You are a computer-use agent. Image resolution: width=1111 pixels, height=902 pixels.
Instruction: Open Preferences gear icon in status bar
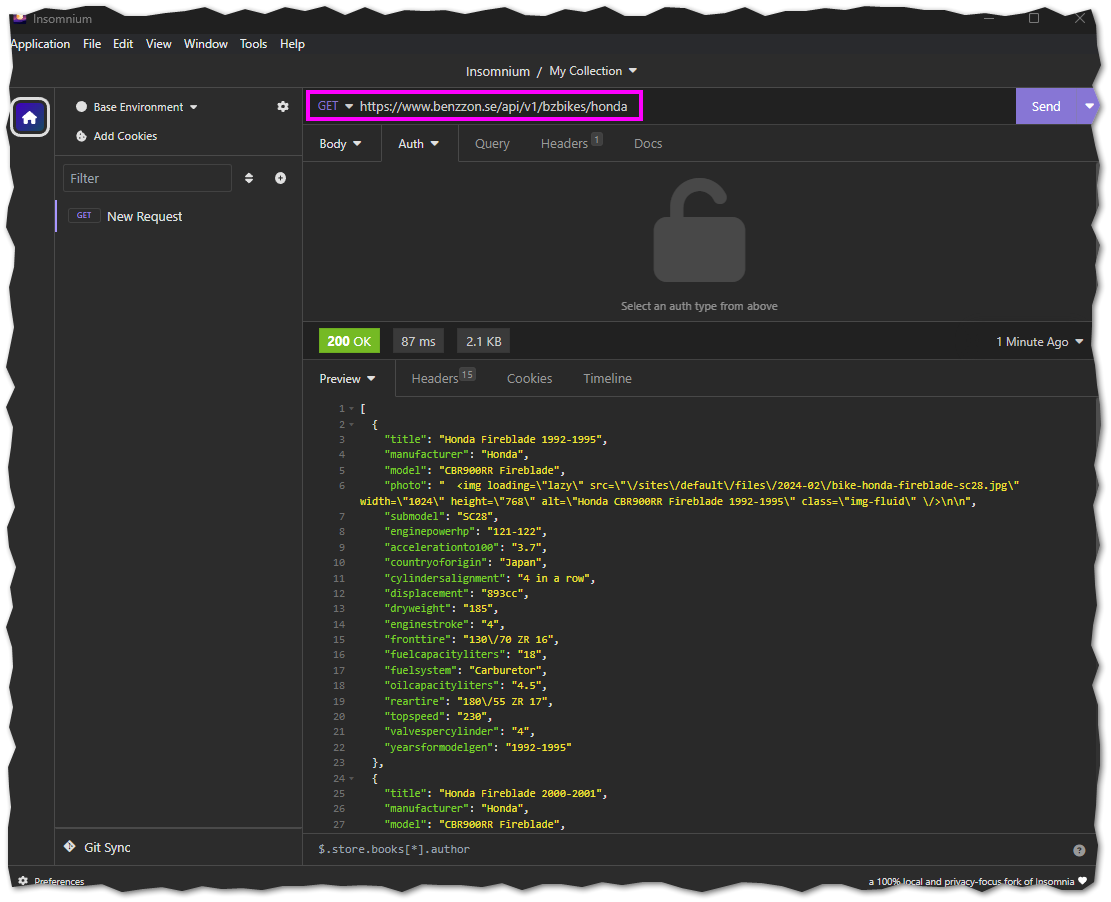point(23,881)
